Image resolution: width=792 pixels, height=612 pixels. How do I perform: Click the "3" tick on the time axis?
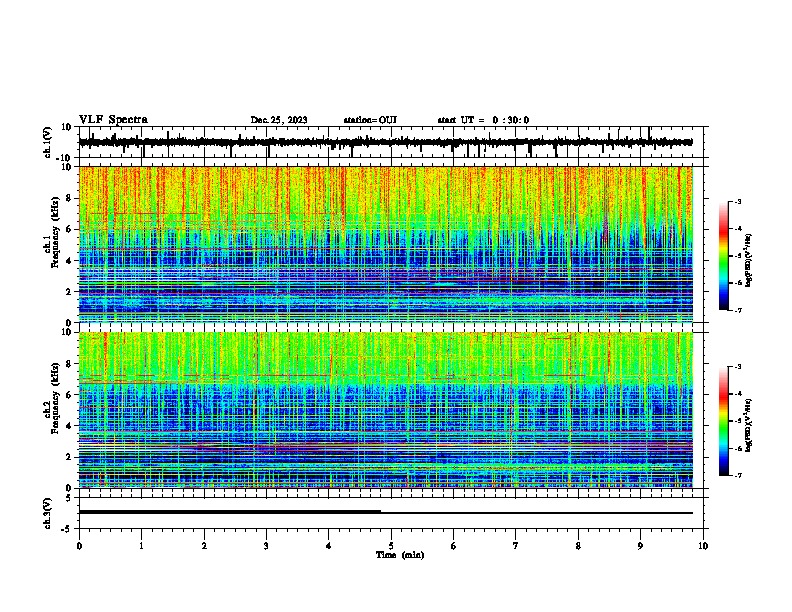pos(266,546)
